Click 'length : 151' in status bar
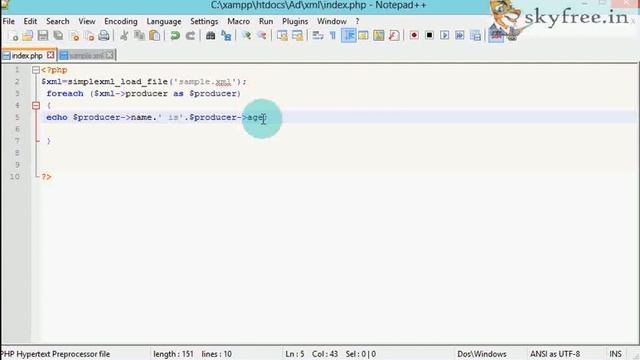The height and width of the screenshot is (360, 640). pos(173,354)
